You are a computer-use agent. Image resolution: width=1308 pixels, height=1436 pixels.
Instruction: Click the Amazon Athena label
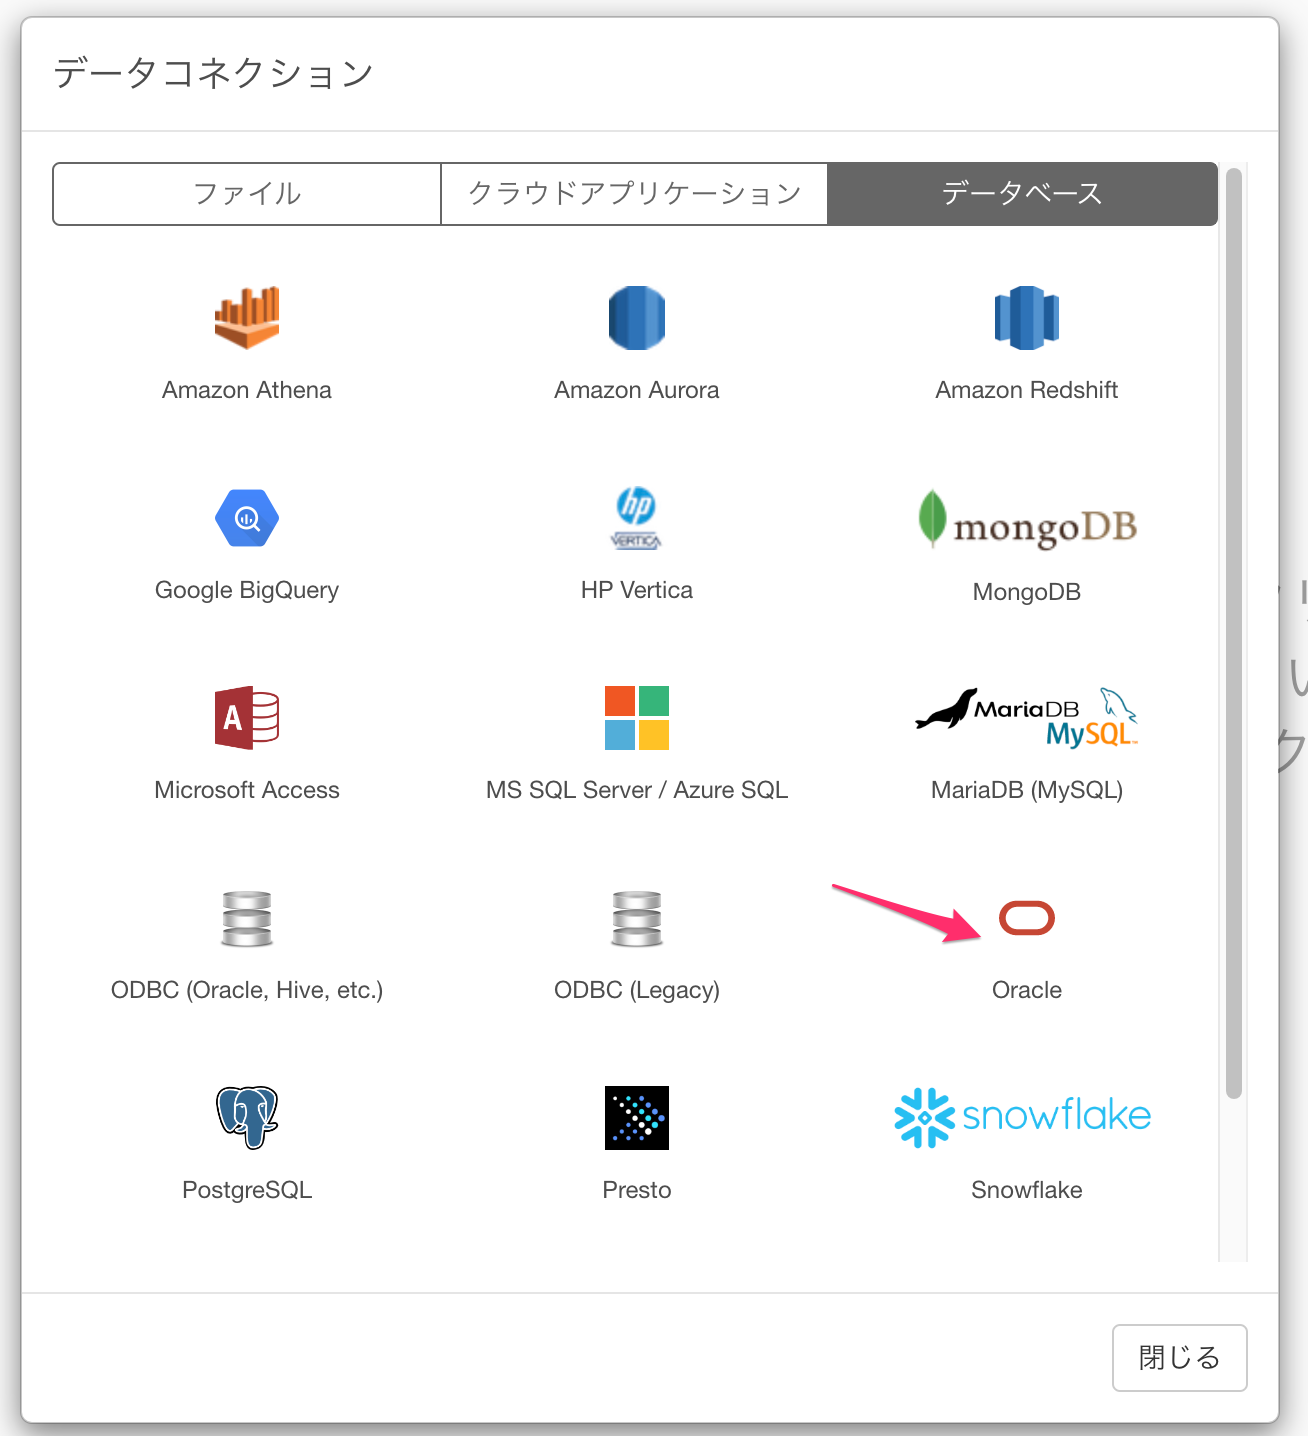click(x=247, y=390)
